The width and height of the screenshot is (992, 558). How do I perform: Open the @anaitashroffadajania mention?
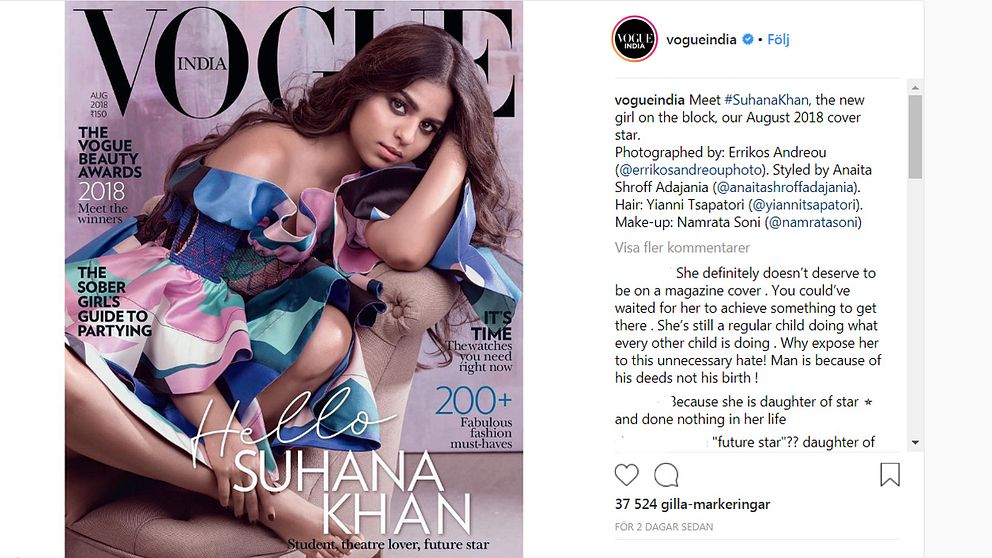coord(786,187)
